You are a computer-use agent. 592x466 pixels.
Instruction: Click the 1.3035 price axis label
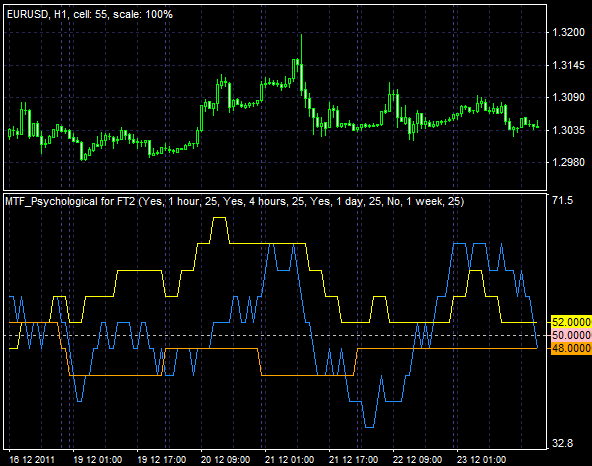click(568, 130)
